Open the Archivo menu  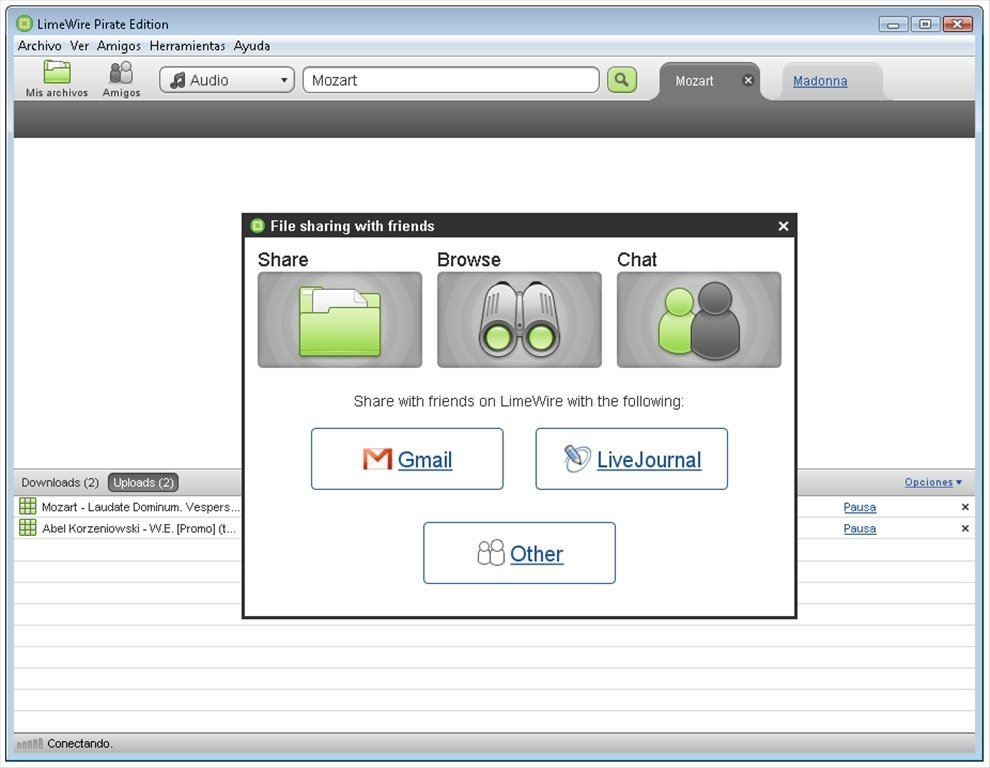click(x=40, y=45)
